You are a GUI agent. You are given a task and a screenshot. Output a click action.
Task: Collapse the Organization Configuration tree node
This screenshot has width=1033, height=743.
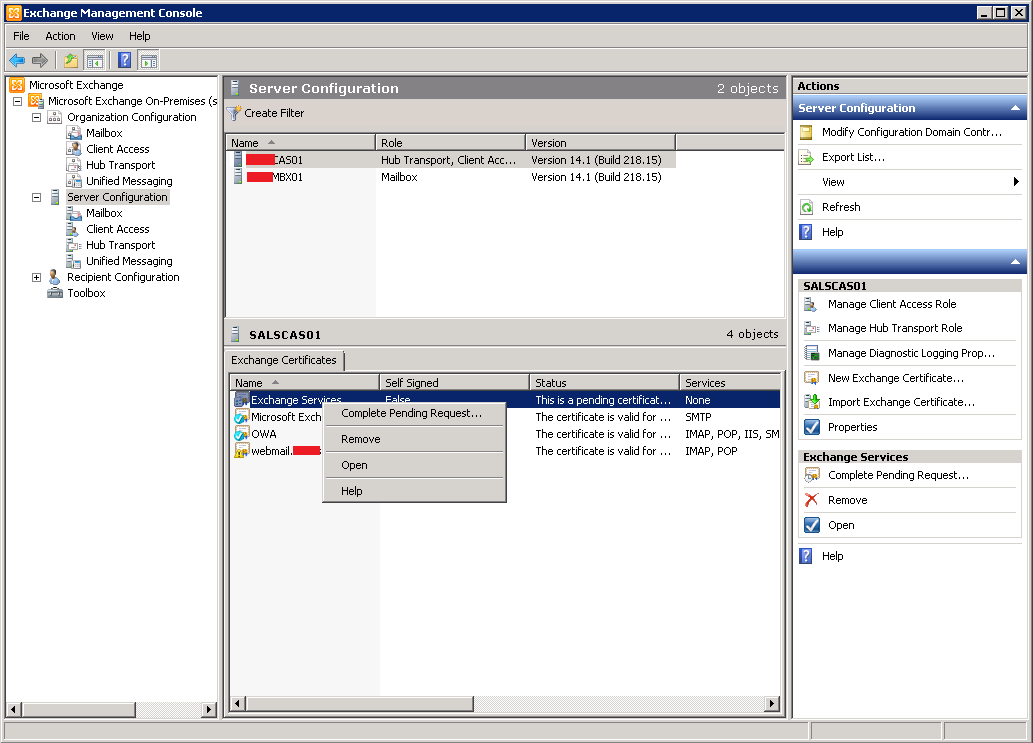pos(36,117)
